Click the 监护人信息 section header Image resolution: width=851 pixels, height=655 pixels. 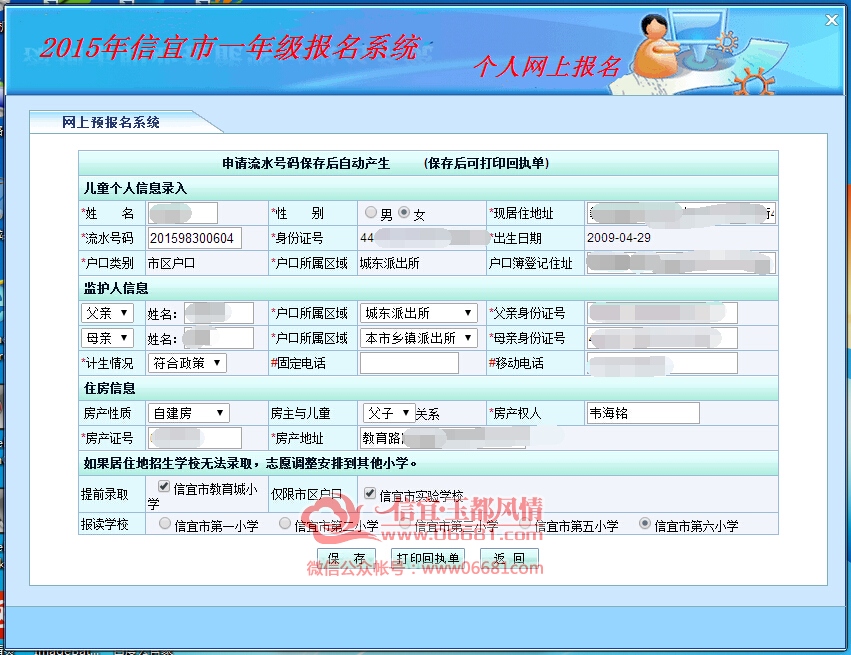[116, 288]
